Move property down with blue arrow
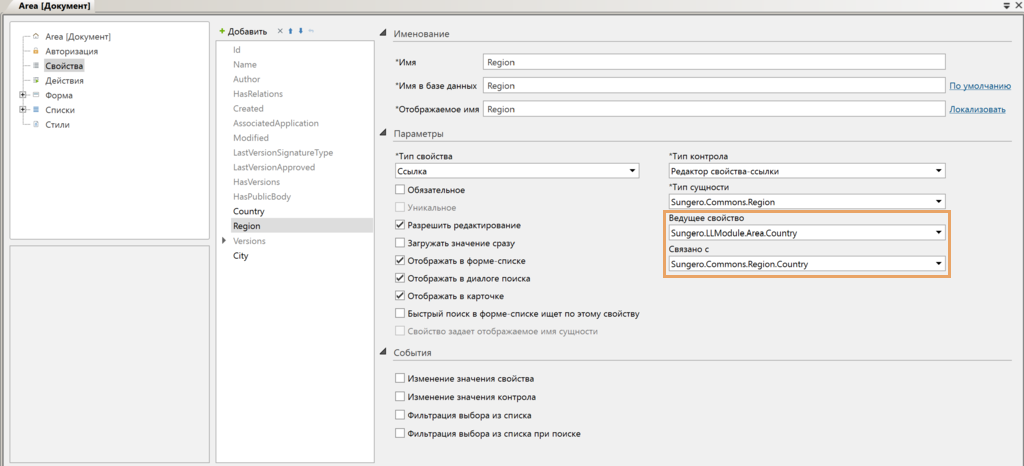The width and height of the screenshot is (1024, 466). tap(300, 31)
